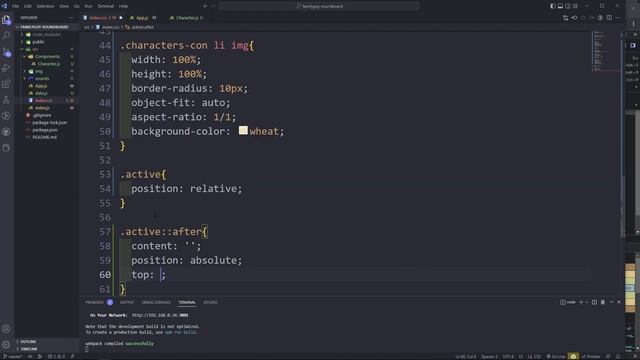
Task: Click split editor right icon
Action: coord(609,18)
